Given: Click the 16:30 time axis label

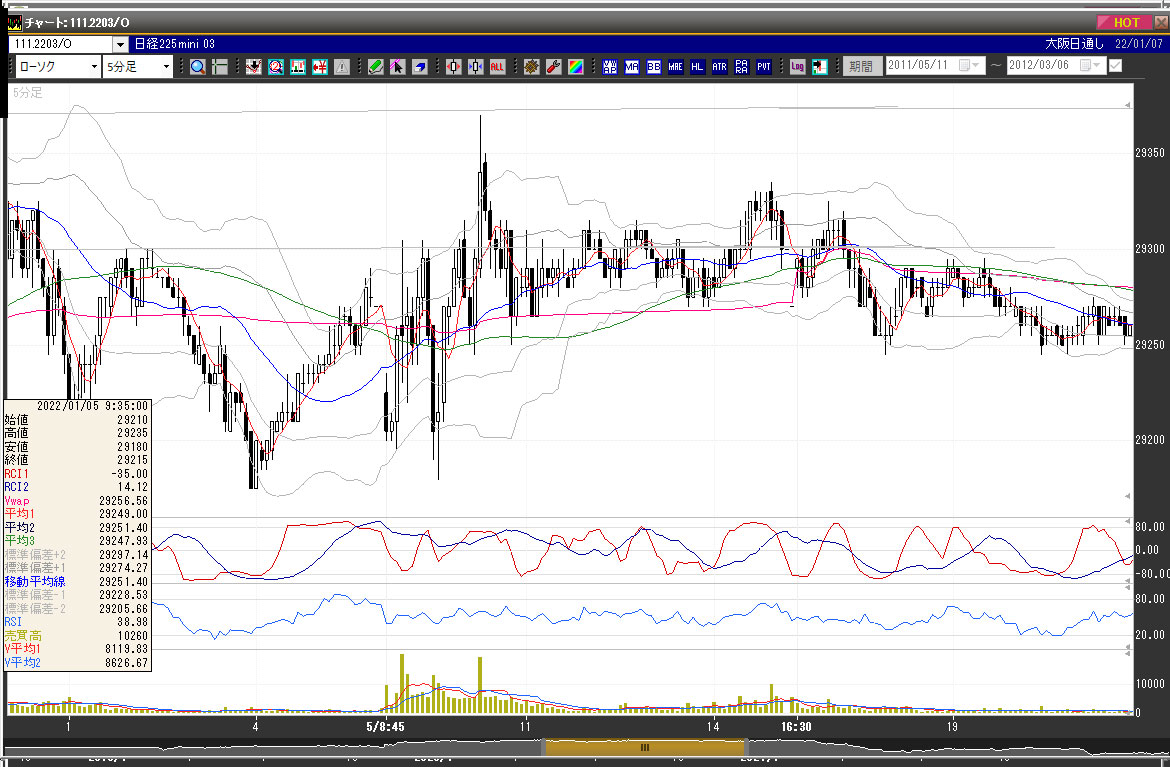Looking at the screenshot, I should 796,726.
